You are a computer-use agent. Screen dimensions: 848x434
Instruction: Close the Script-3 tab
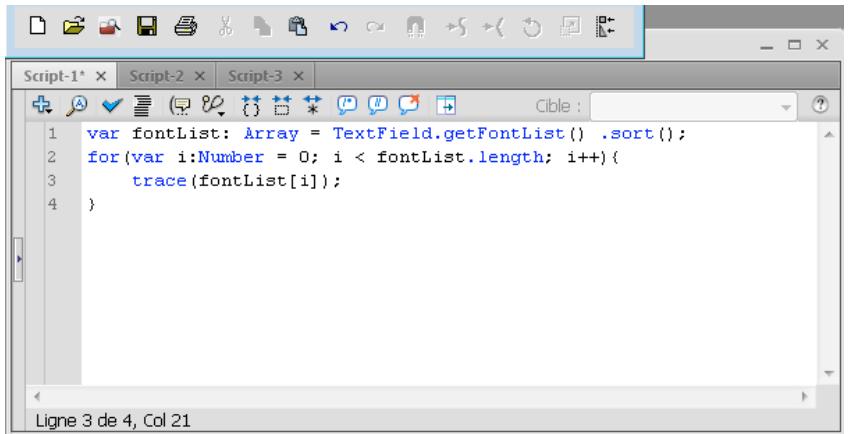(x=299, y=76)
